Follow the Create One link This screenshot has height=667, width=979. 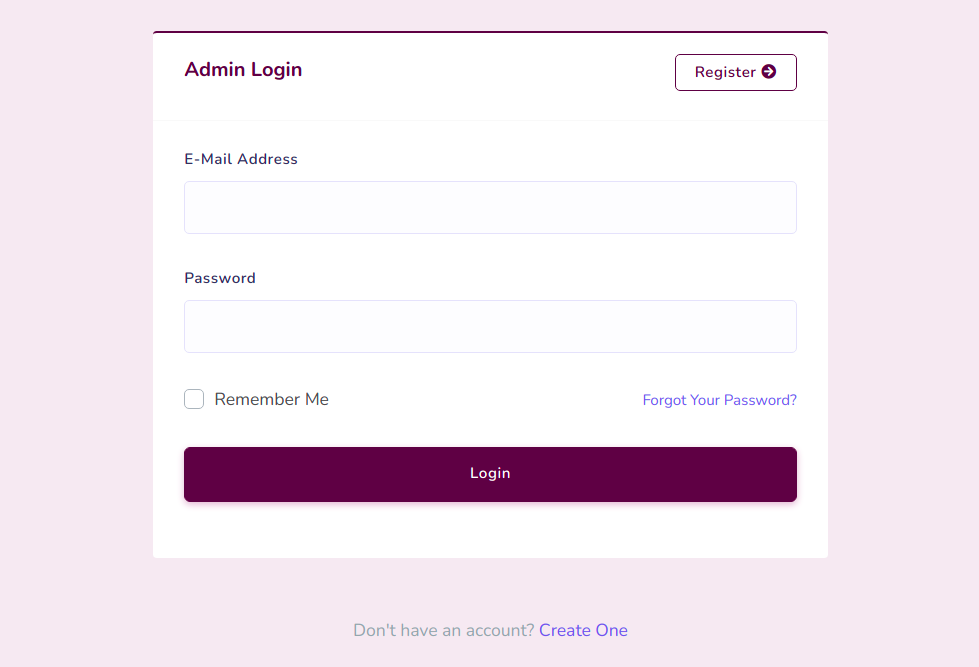[x=583, y=630]
